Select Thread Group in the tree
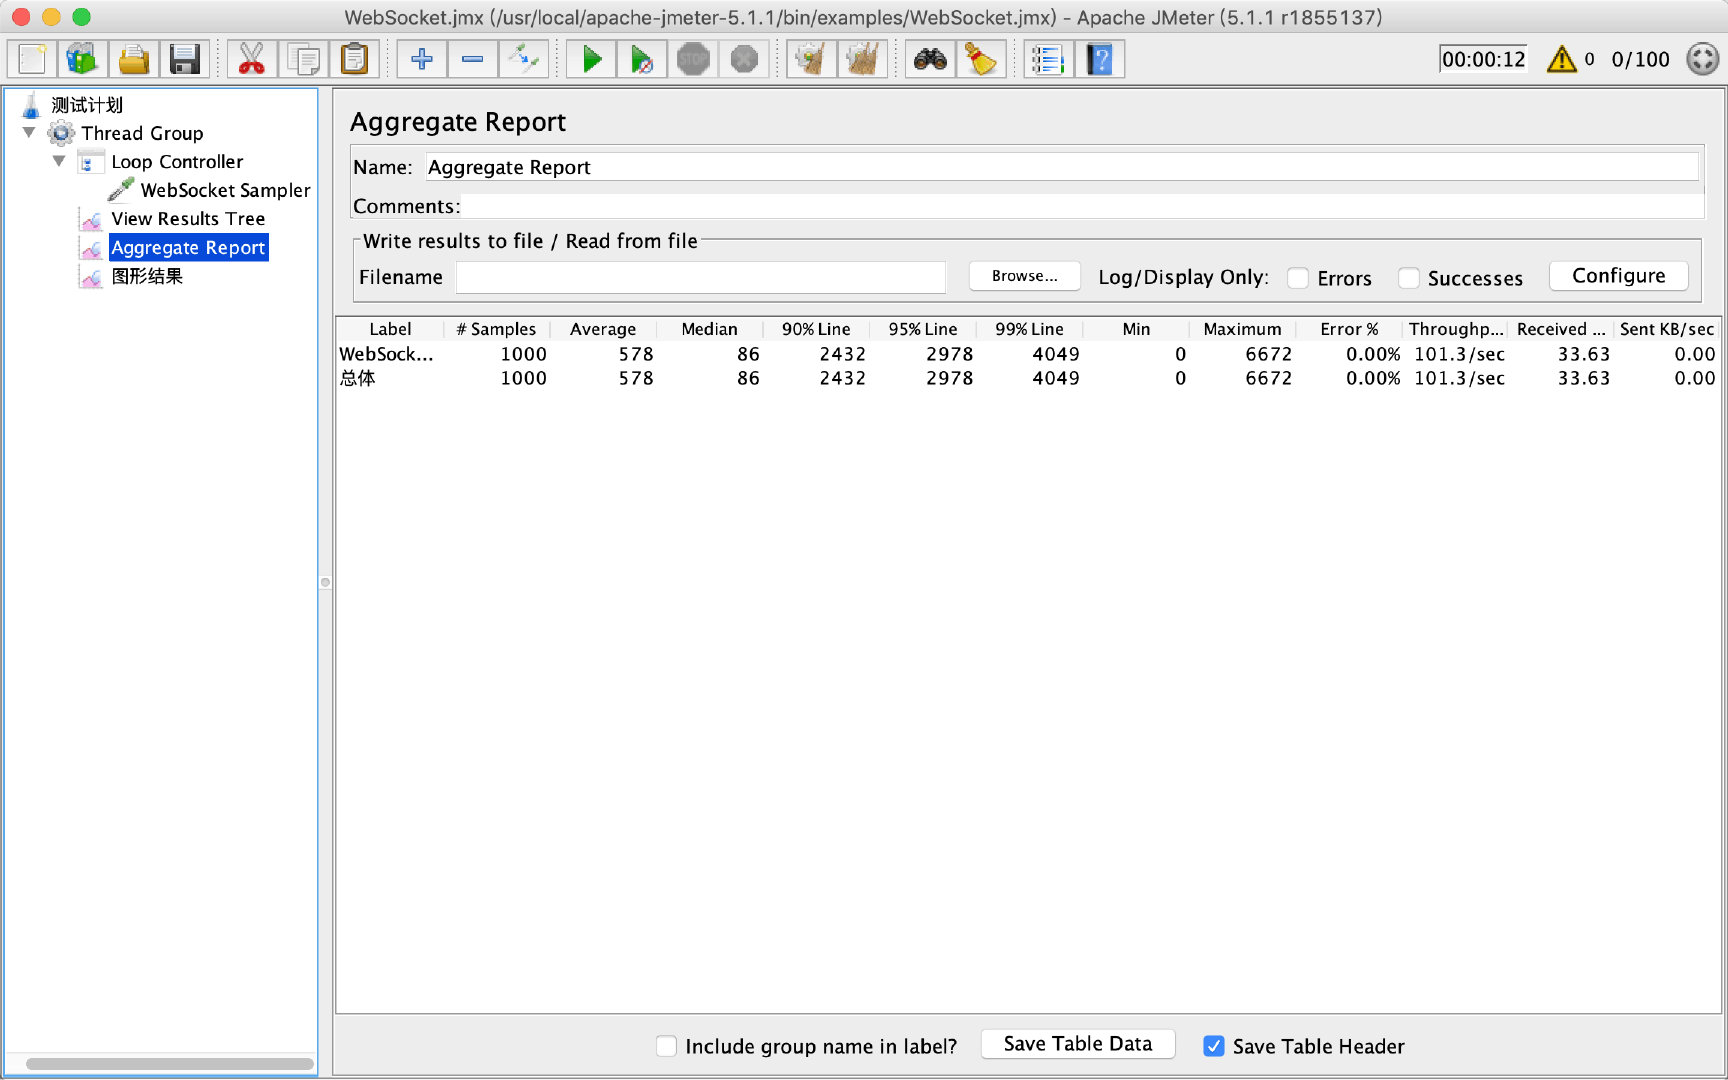Viewport: 1728px width, 1080px height. [x=142, y=133]
